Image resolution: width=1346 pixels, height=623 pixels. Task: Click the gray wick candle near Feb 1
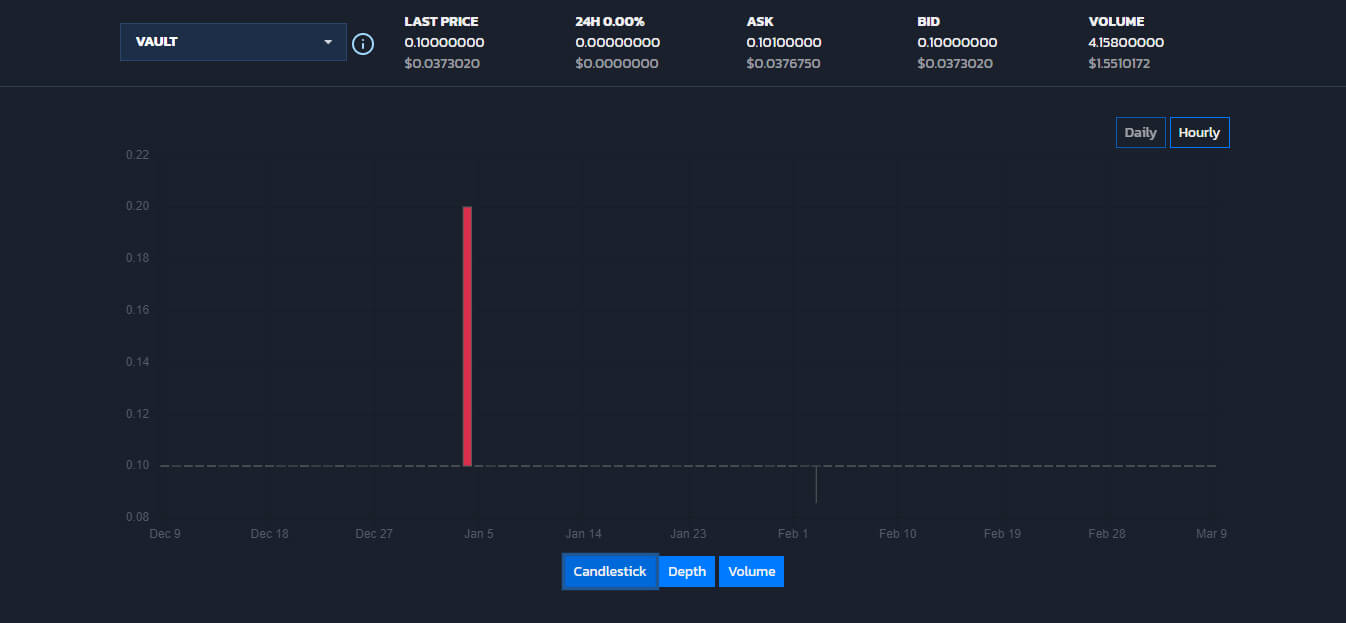click(x=816, y=484)
